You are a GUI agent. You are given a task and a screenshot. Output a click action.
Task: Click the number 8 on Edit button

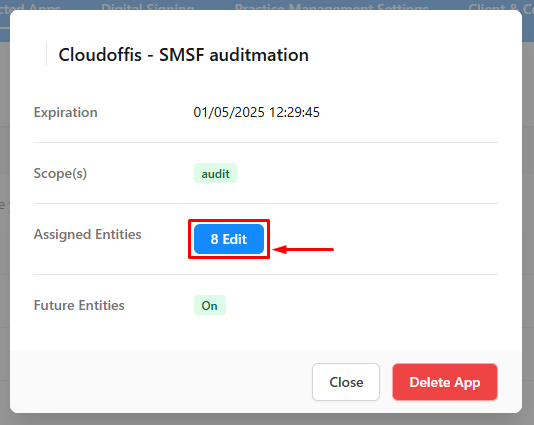pos(214,239)
